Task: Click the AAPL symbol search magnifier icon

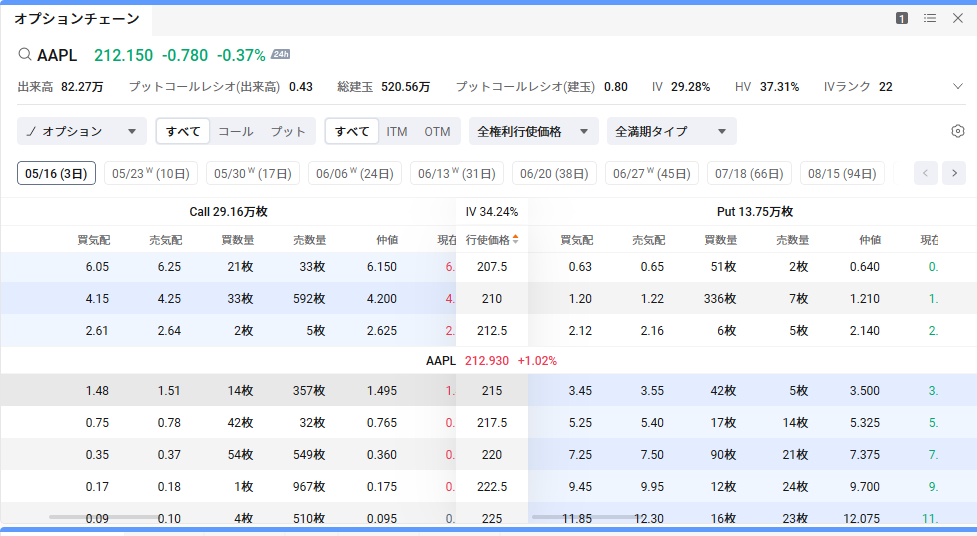Action: tap(24, 55)
